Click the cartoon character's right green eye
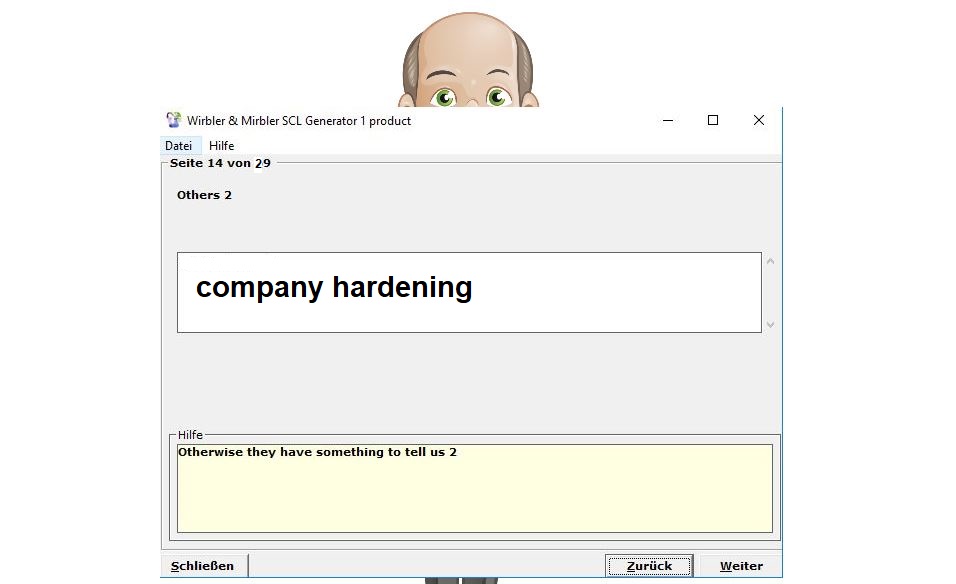The height and width of the screenshot is (584, 956). (497, 97)
